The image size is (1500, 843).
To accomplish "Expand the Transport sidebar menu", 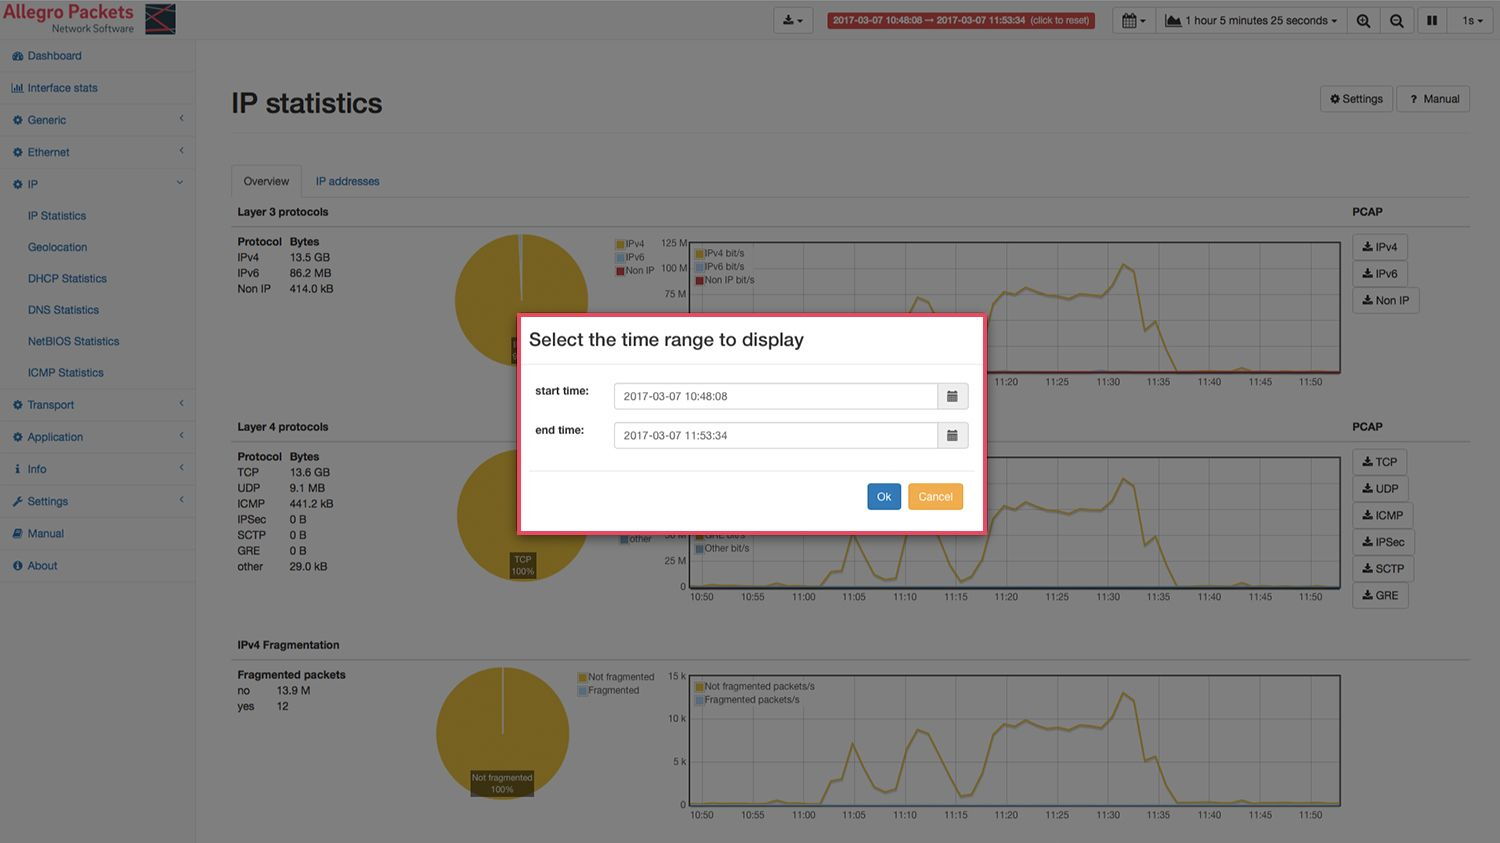I will (x=51, y=405).
